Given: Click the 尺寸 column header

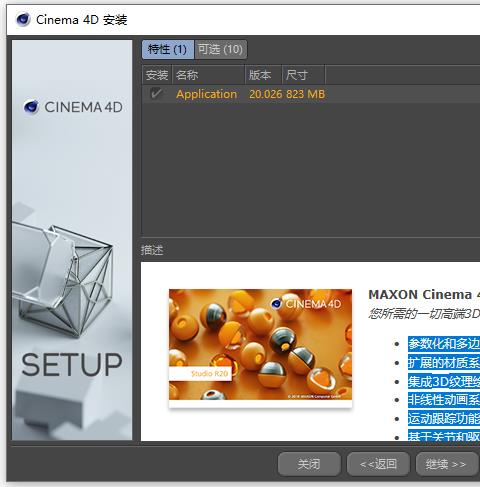Looking at the screenshot, I should pos(303,75).
